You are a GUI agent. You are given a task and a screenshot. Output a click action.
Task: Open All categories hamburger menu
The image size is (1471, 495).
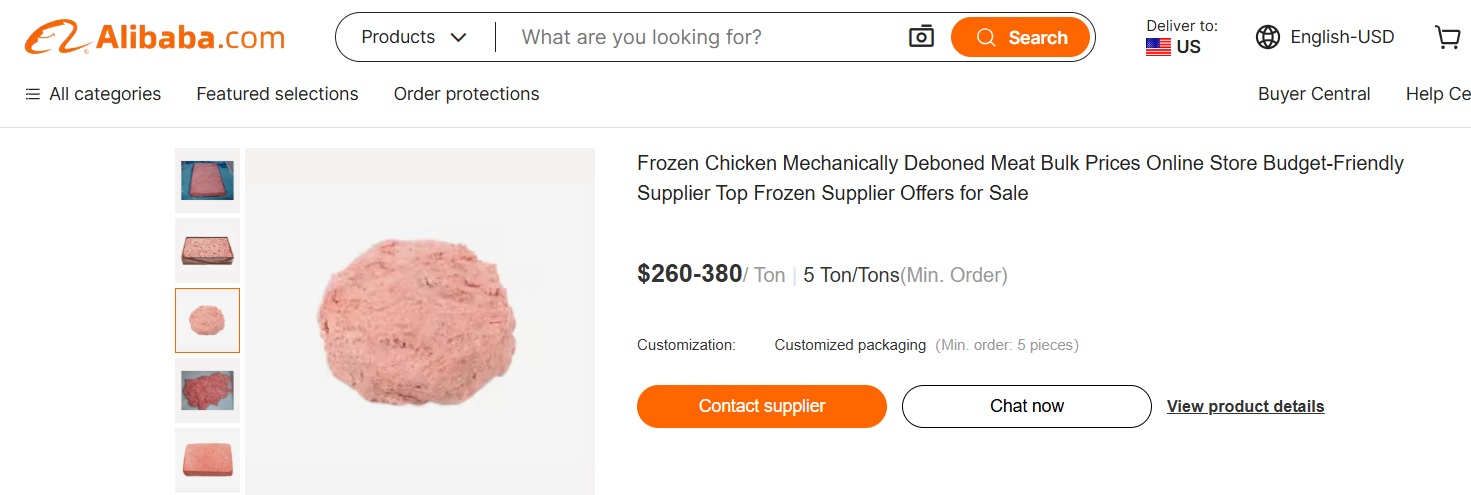pyautogui.click(x=33, y=94)
